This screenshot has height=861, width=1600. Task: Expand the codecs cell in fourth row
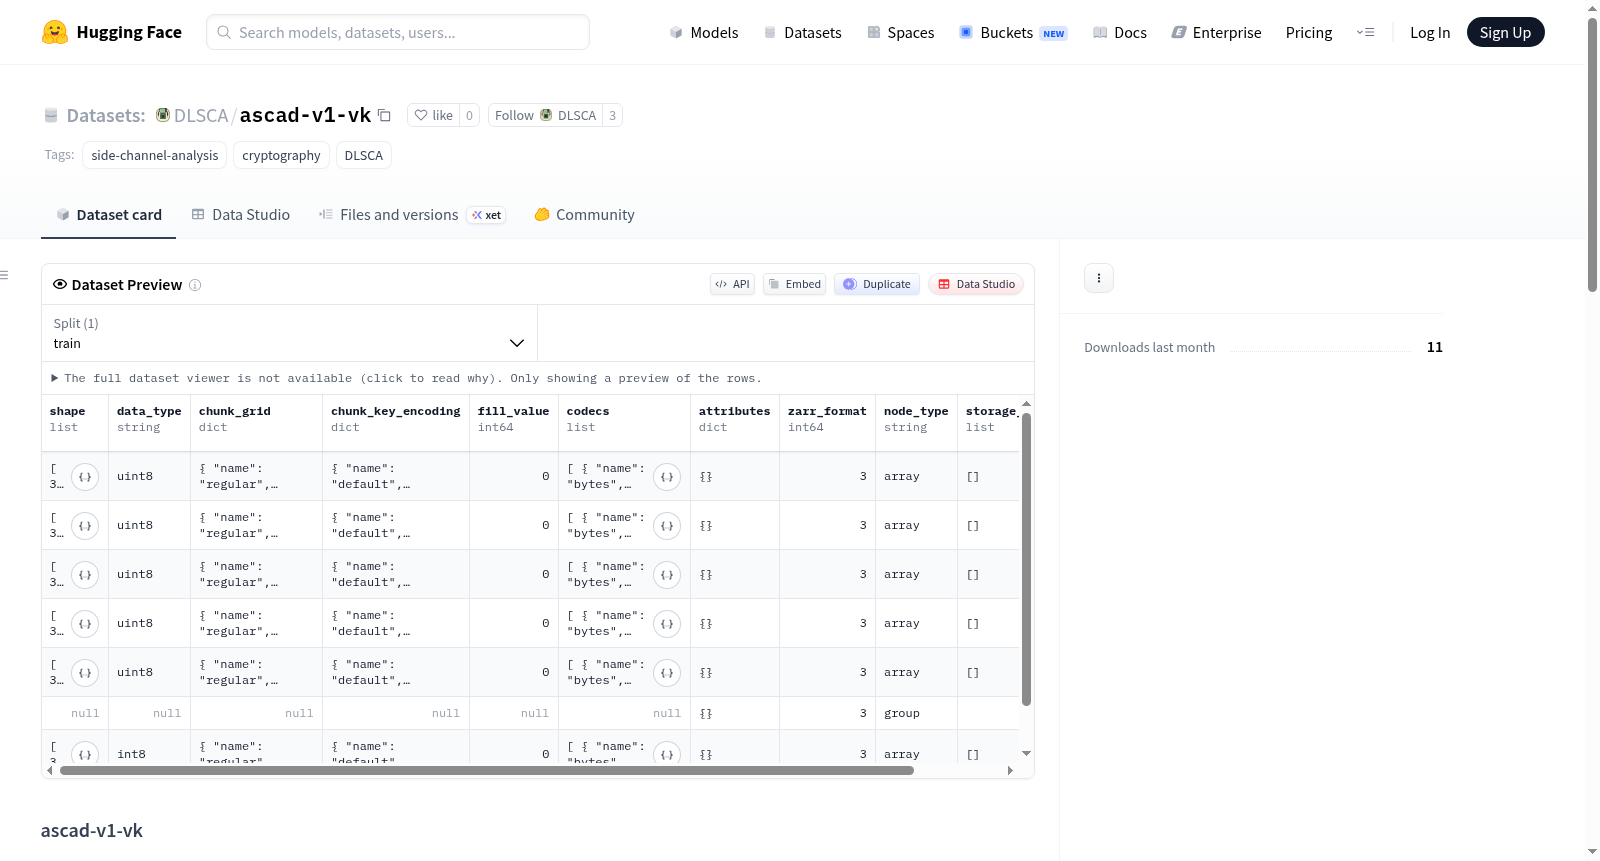pyautogui.click(x=667, y=624)
